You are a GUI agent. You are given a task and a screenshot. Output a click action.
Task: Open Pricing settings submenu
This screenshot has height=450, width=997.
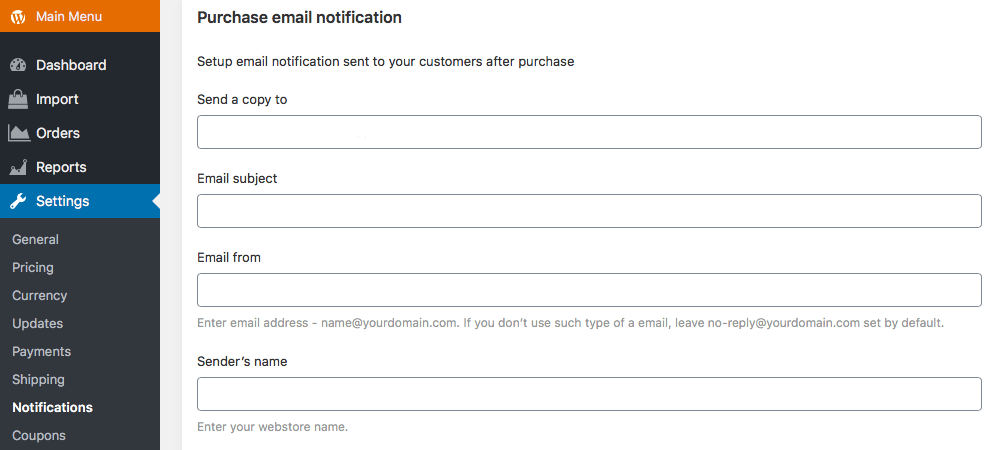click(x=33, y=267)
